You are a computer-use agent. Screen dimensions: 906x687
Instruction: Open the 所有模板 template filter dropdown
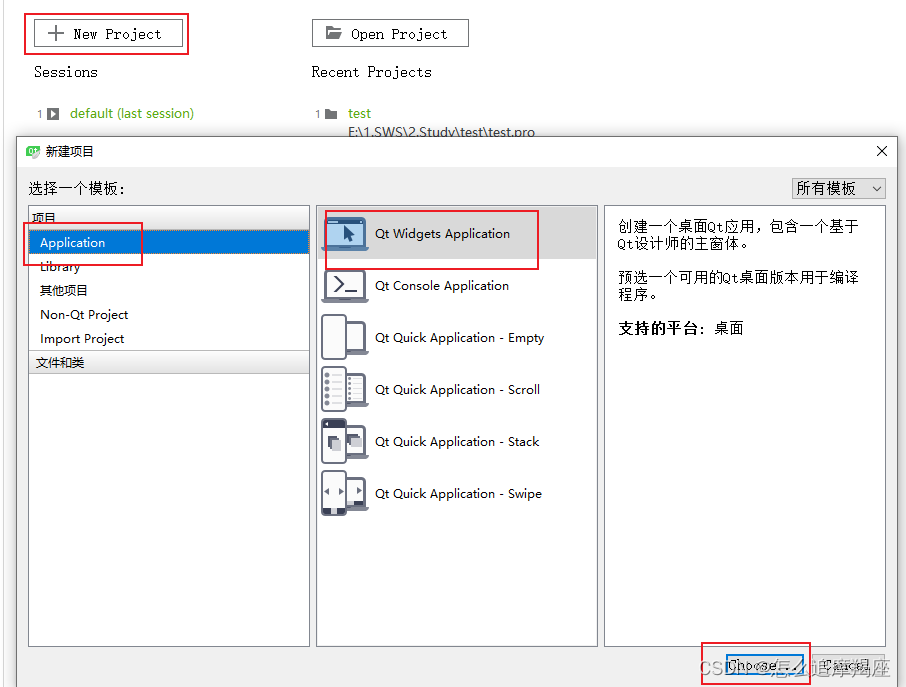pyautogui.click(x=838, y=188)
